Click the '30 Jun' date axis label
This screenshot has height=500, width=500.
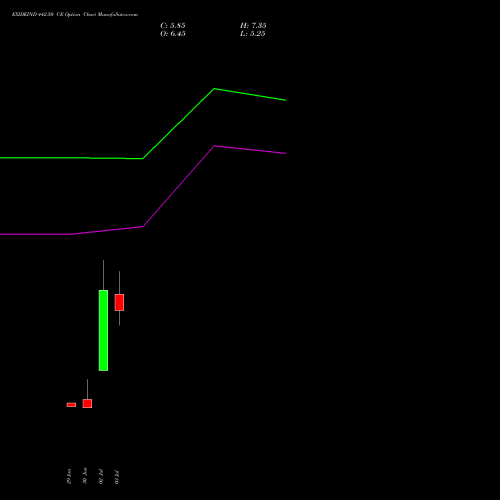[85, 475]
